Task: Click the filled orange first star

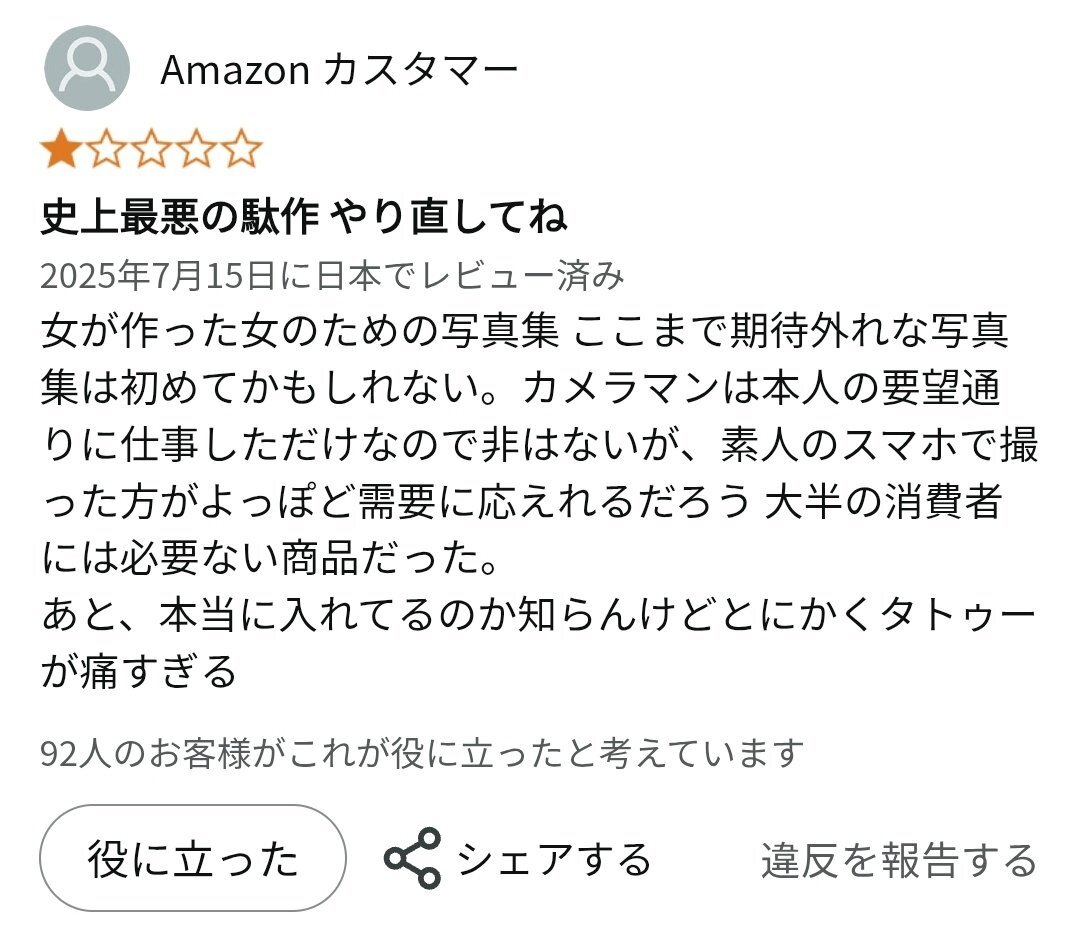Action: tap(61, 148)
